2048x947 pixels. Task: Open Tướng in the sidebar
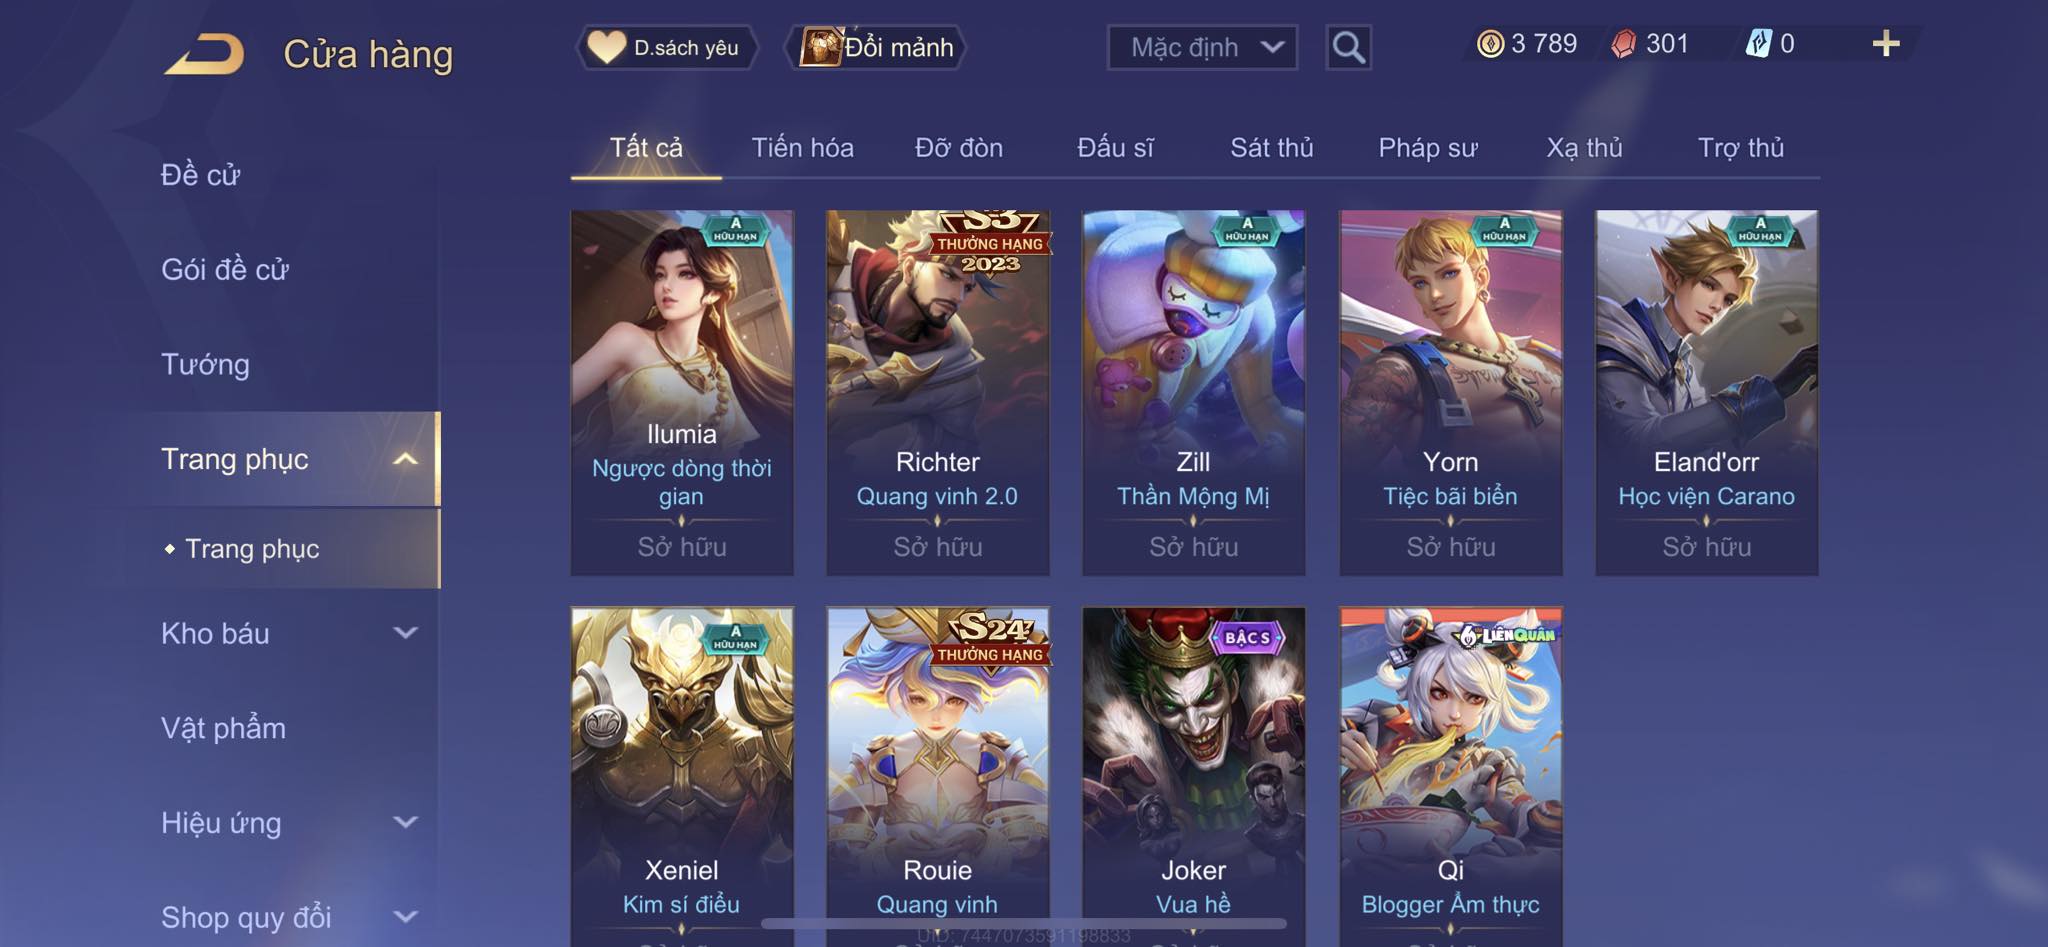[205, 364]
